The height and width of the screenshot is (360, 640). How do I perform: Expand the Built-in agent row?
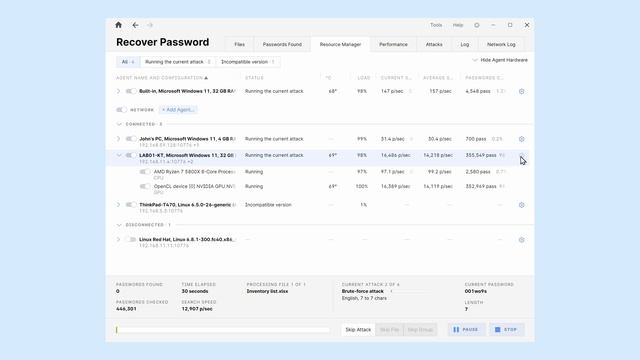(x=119, y=91)
